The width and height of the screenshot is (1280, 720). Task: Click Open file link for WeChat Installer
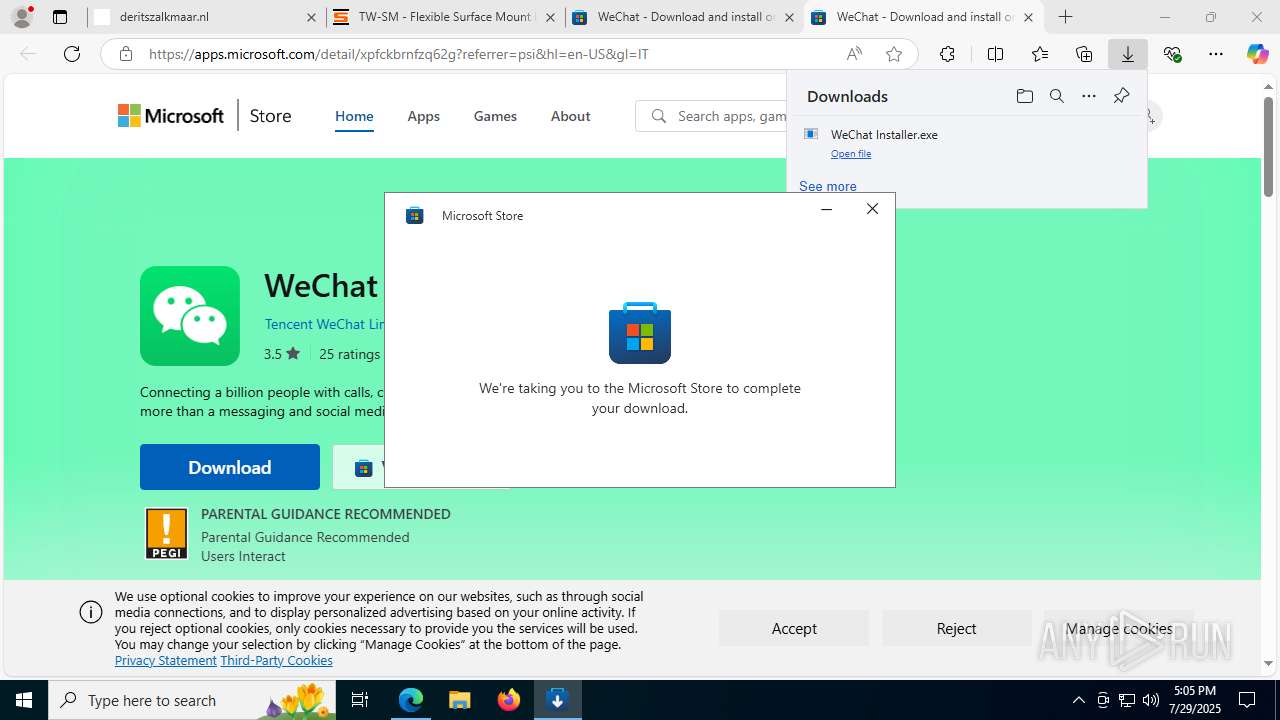851,154
